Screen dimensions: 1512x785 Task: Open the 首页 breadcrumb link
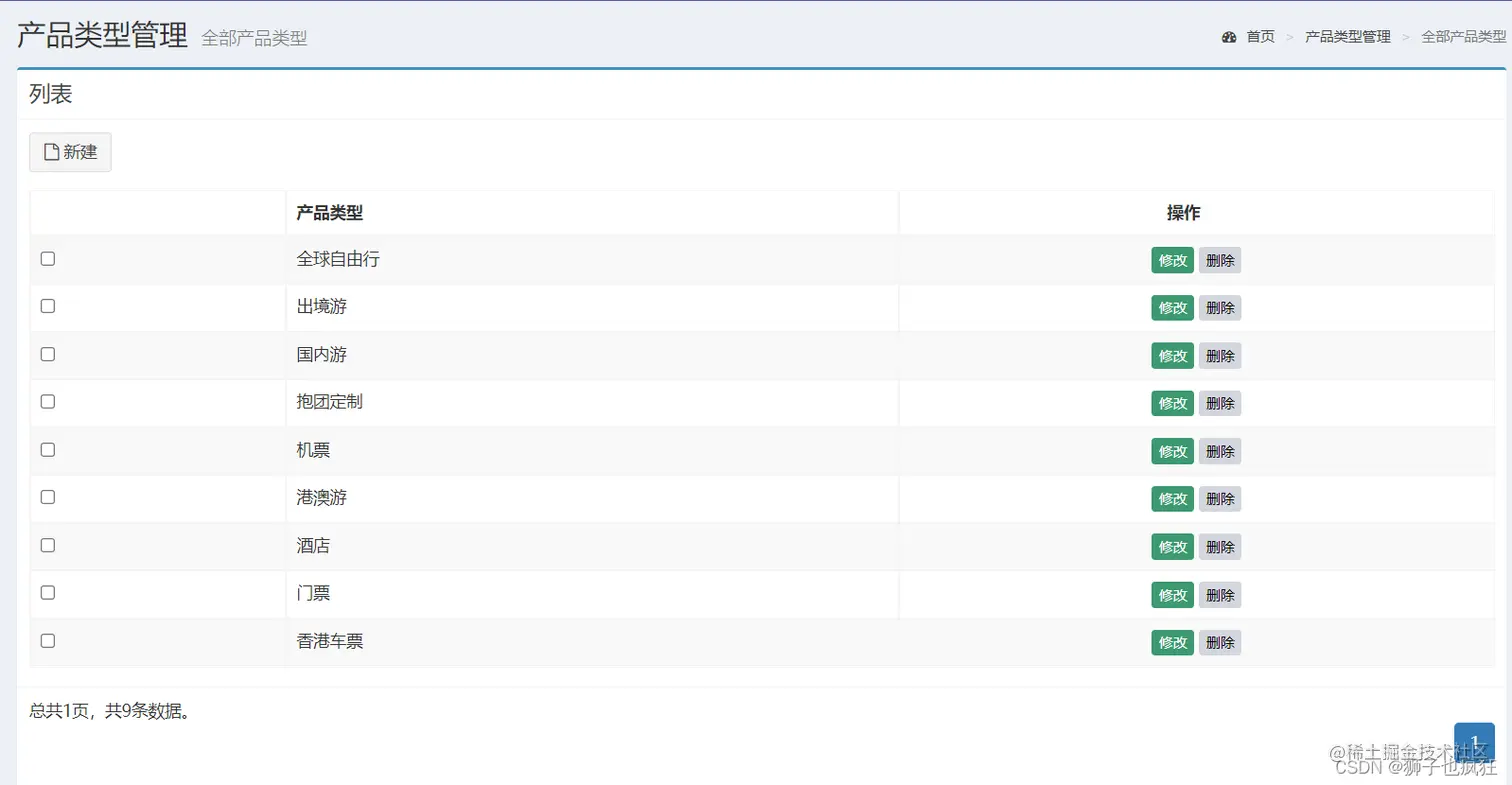pyautogui.click(x=1260, y=37)
